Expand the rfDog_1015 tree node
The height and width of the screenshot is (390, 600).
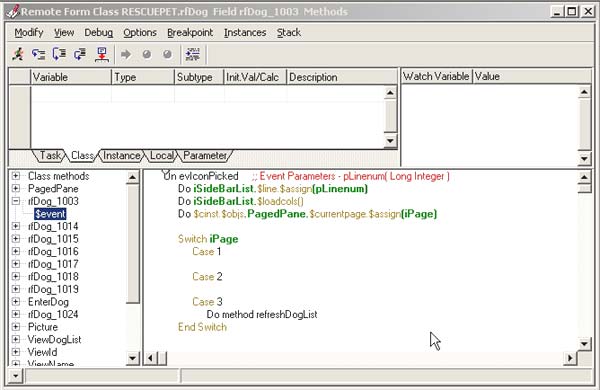coord(16,239)
